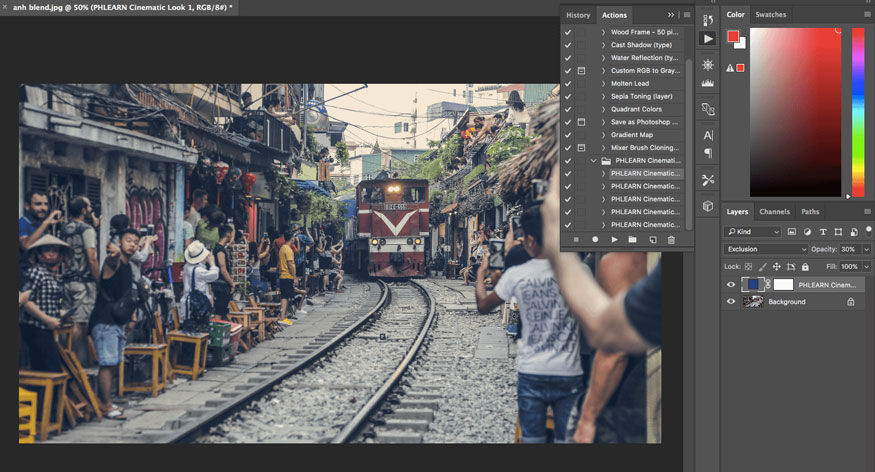
Task: Click the trash icon in Actions panel
Action: click(671, 240)
